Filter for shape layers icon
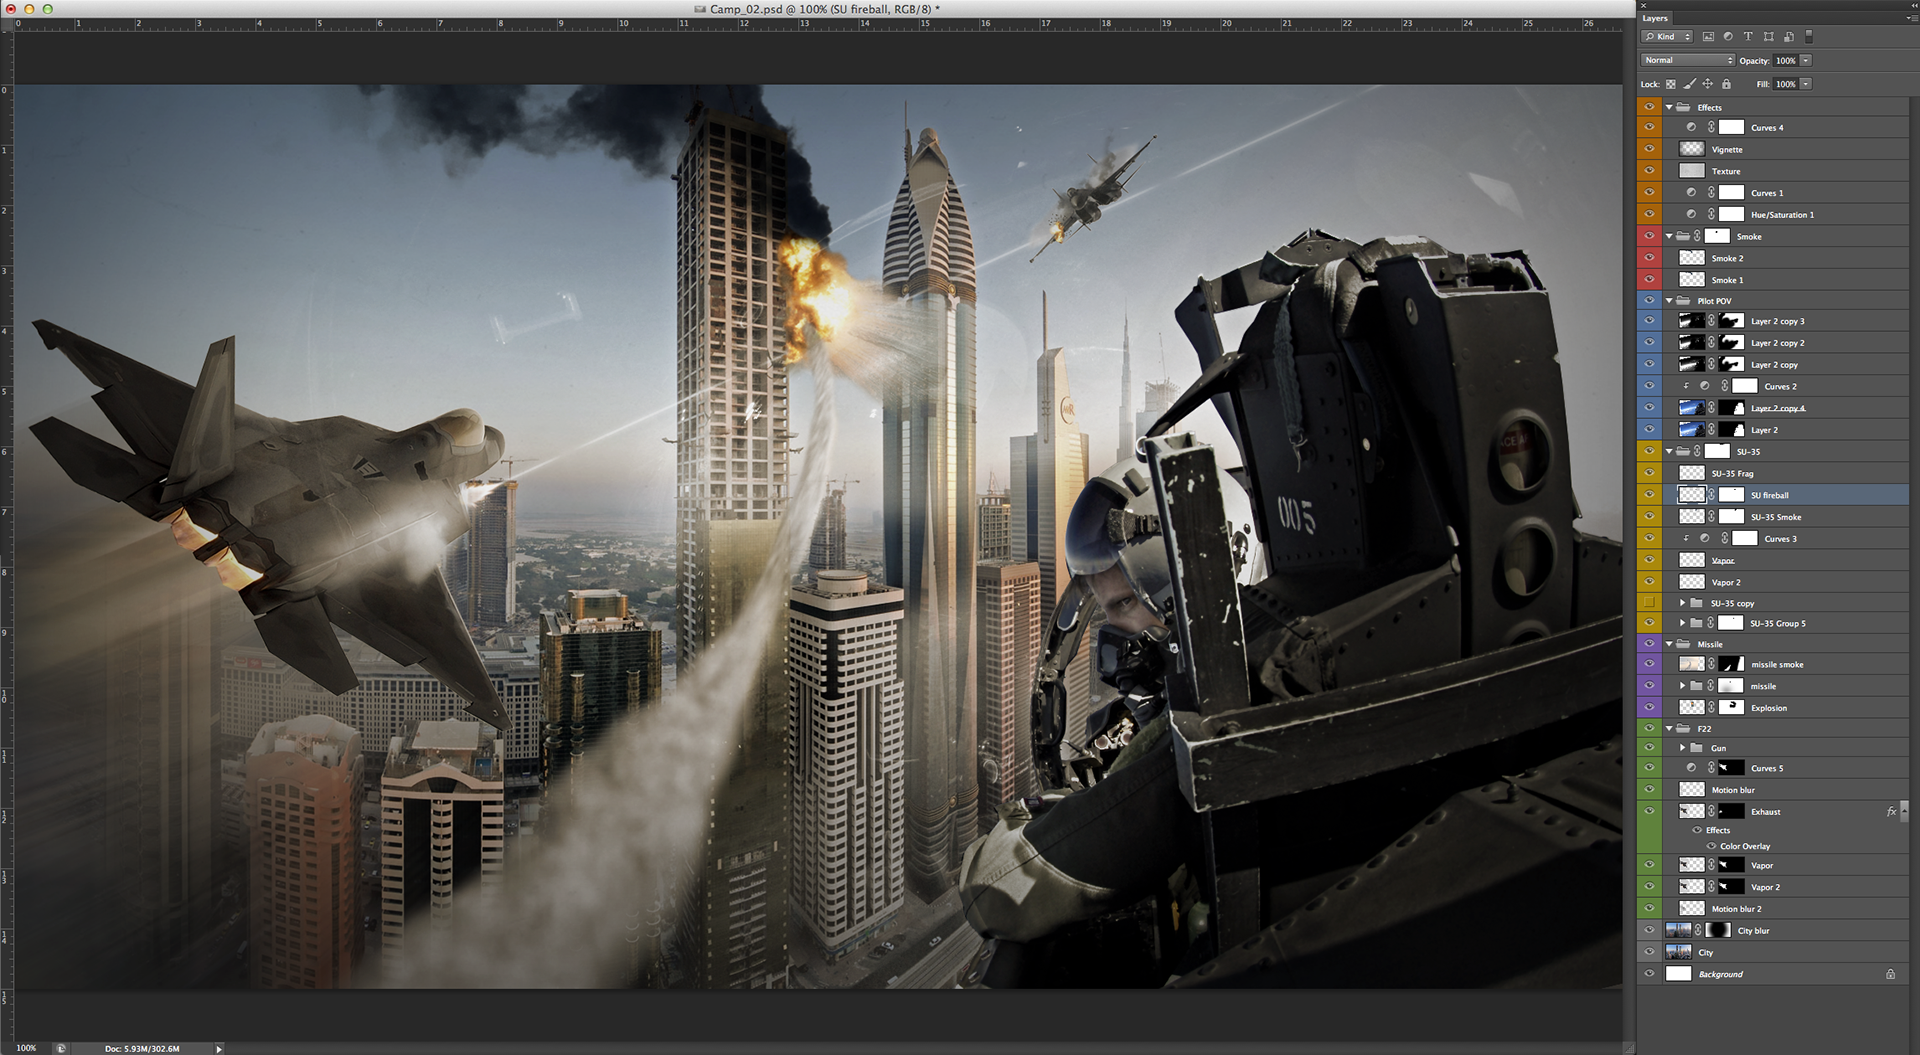The width and height of the screenshot is (1920, 1055). pos(1769,37)
